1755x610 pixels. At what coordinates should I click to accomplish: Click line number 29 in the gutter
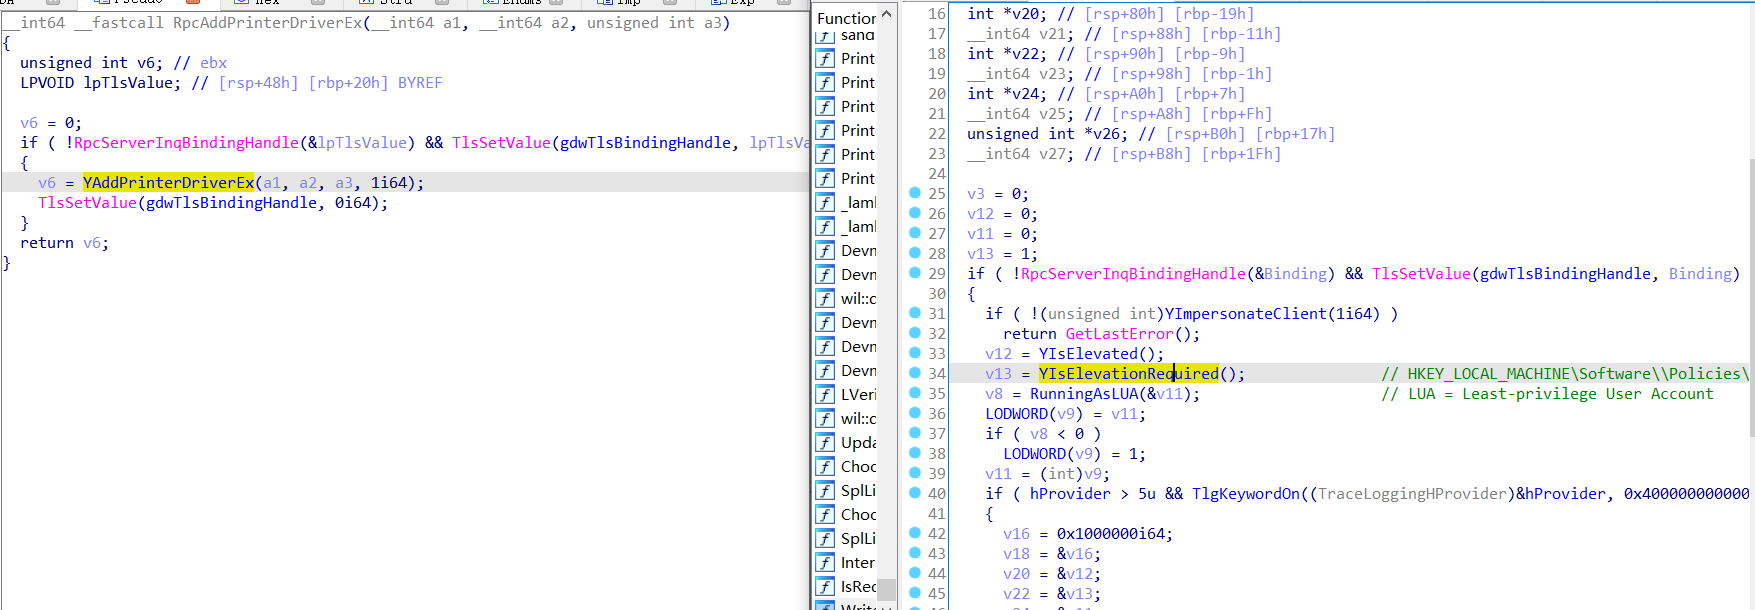point(936,274)
